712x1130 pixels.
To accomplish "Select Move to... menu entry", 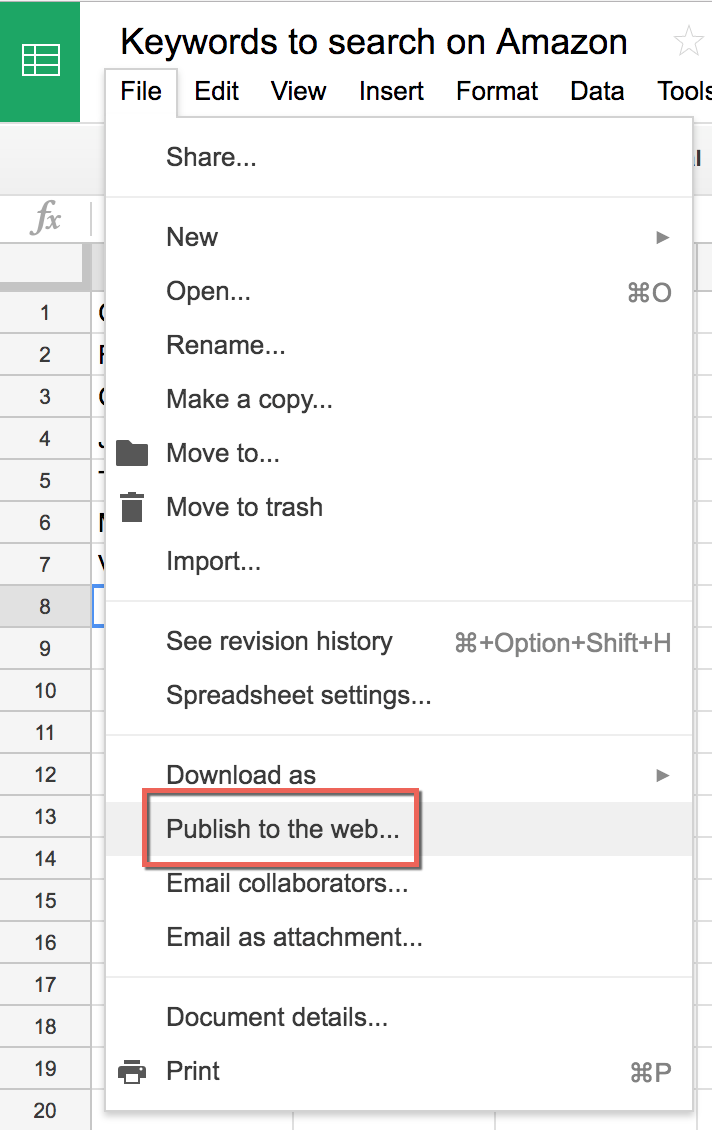I will pyautogui.click(x=399, y=453).
